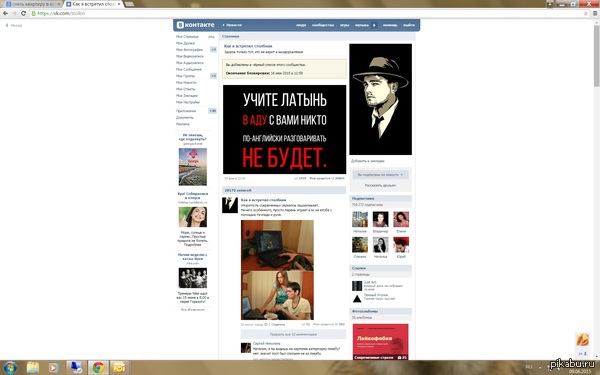Show all 33 comments under the post
This screenshot has height=375, width=600.
coord(293,334)
